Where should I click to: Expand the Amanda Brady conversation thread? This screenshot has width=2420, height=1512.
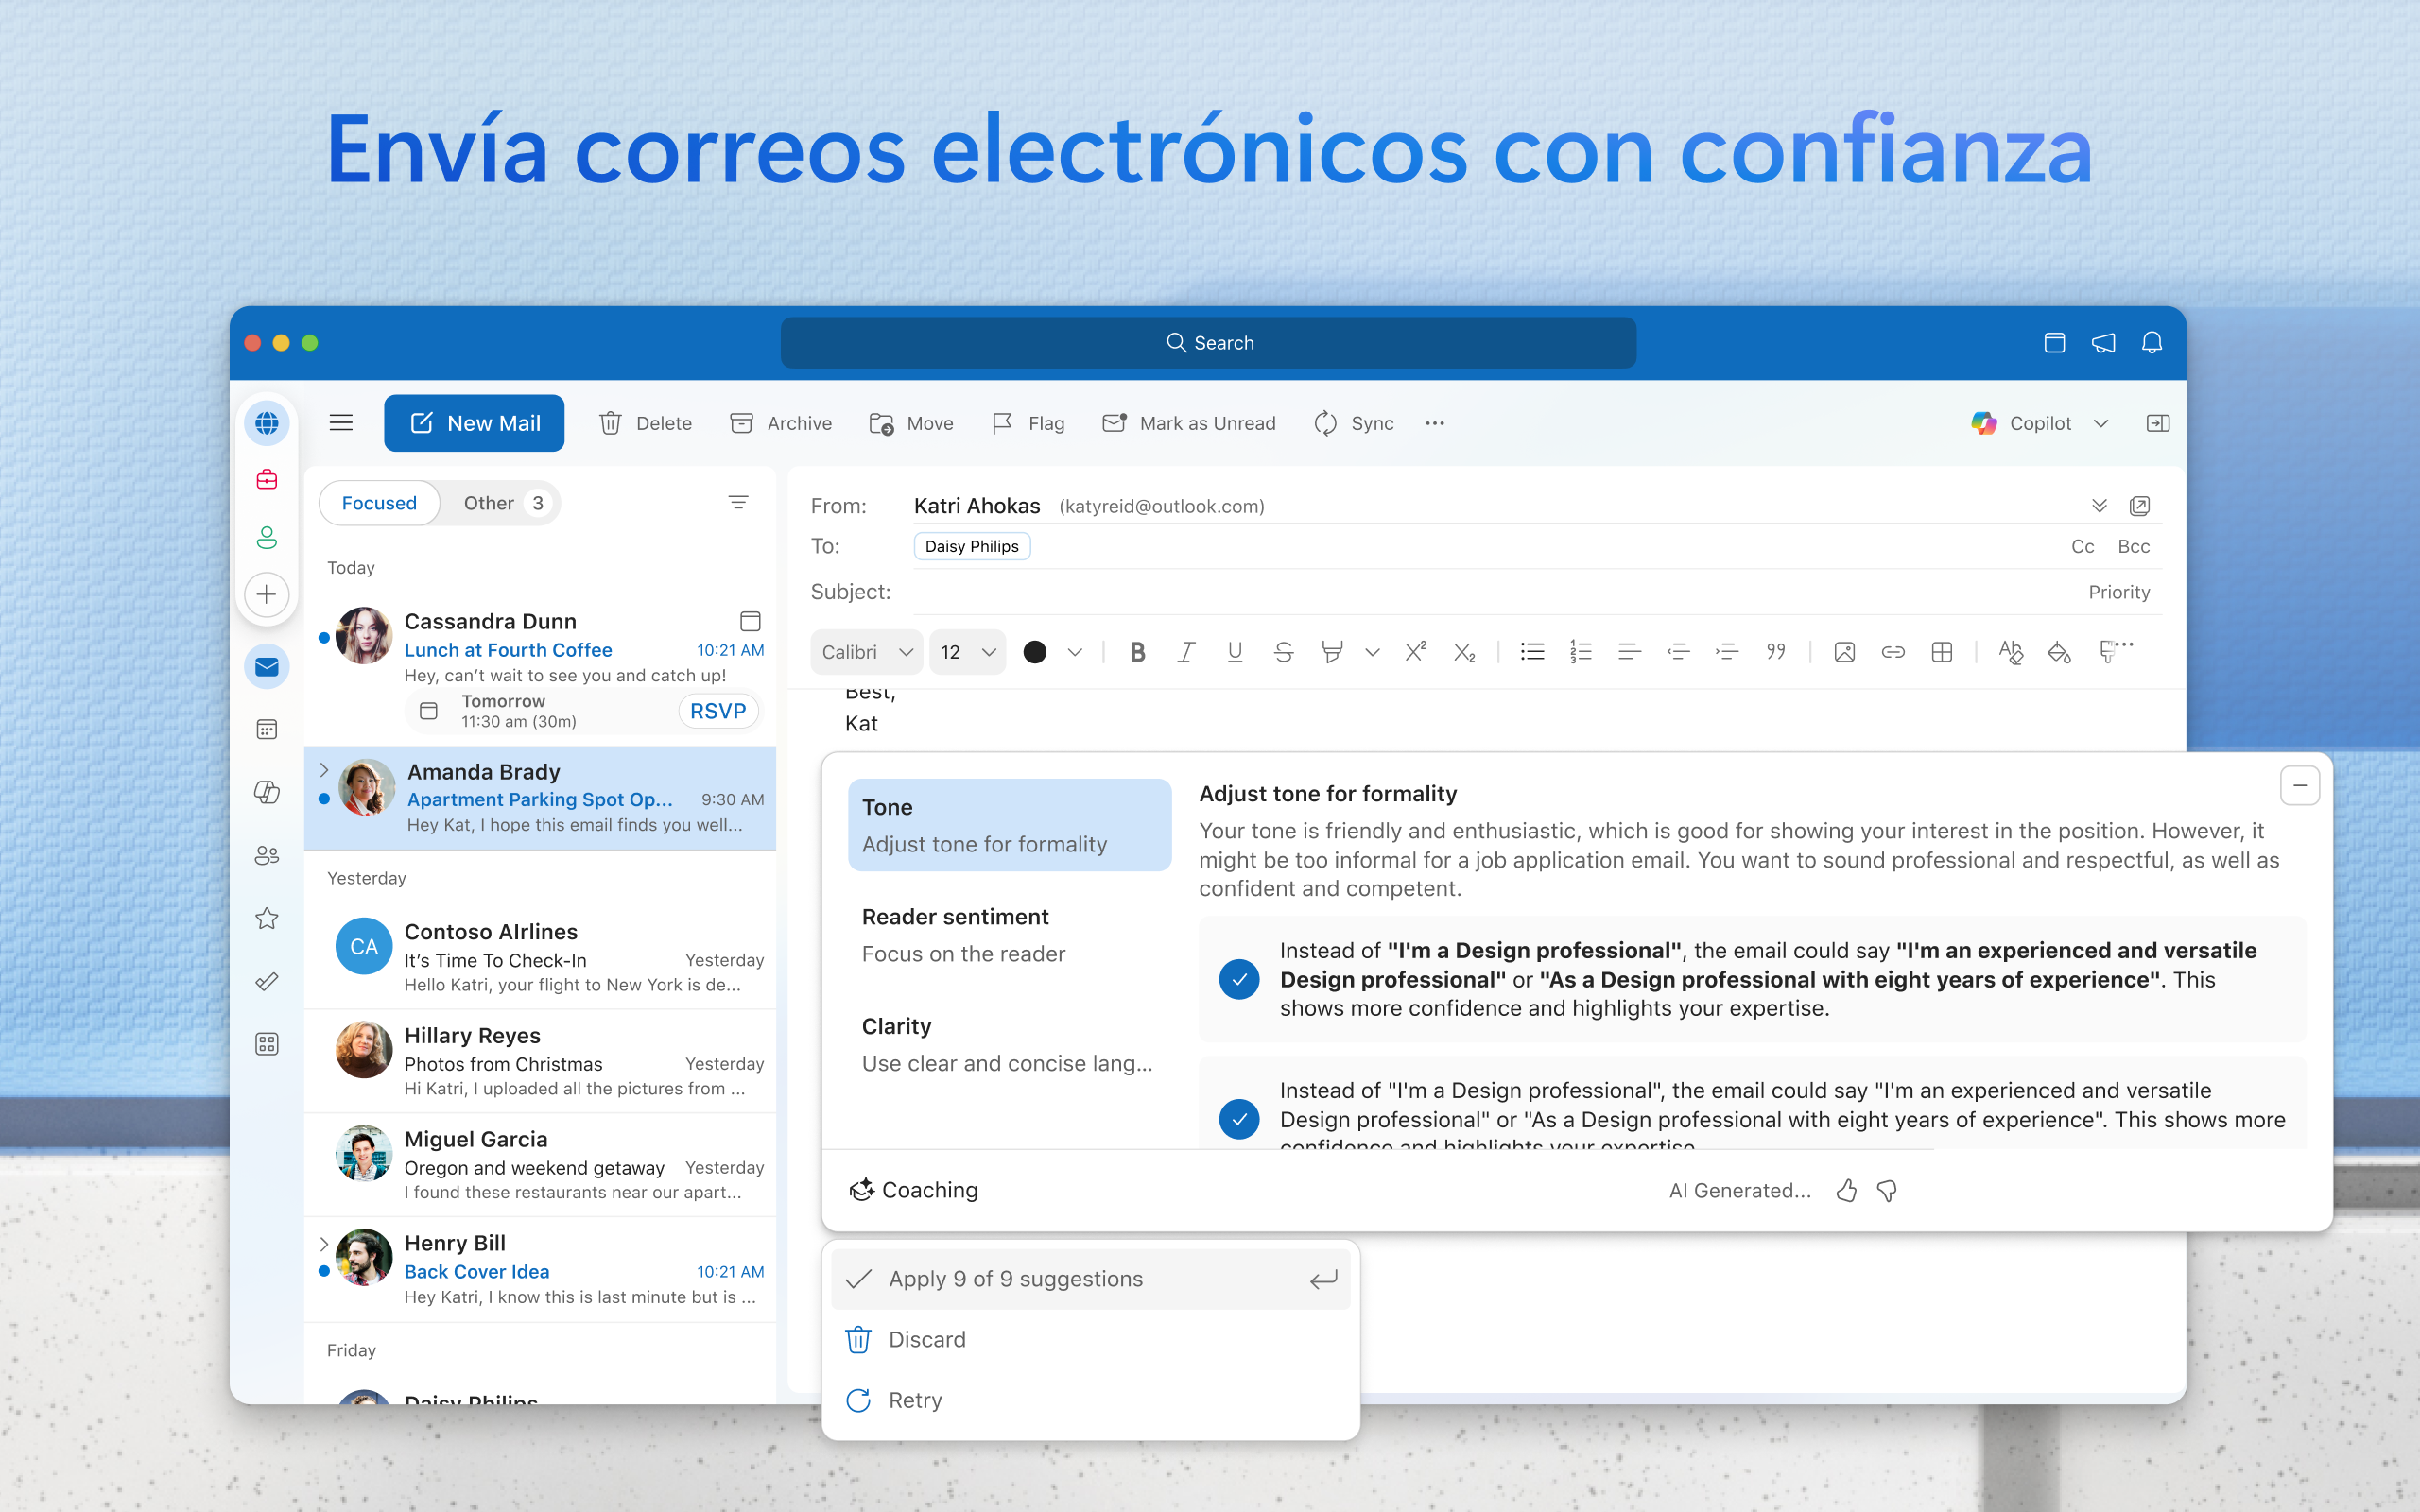pos(324,770)
